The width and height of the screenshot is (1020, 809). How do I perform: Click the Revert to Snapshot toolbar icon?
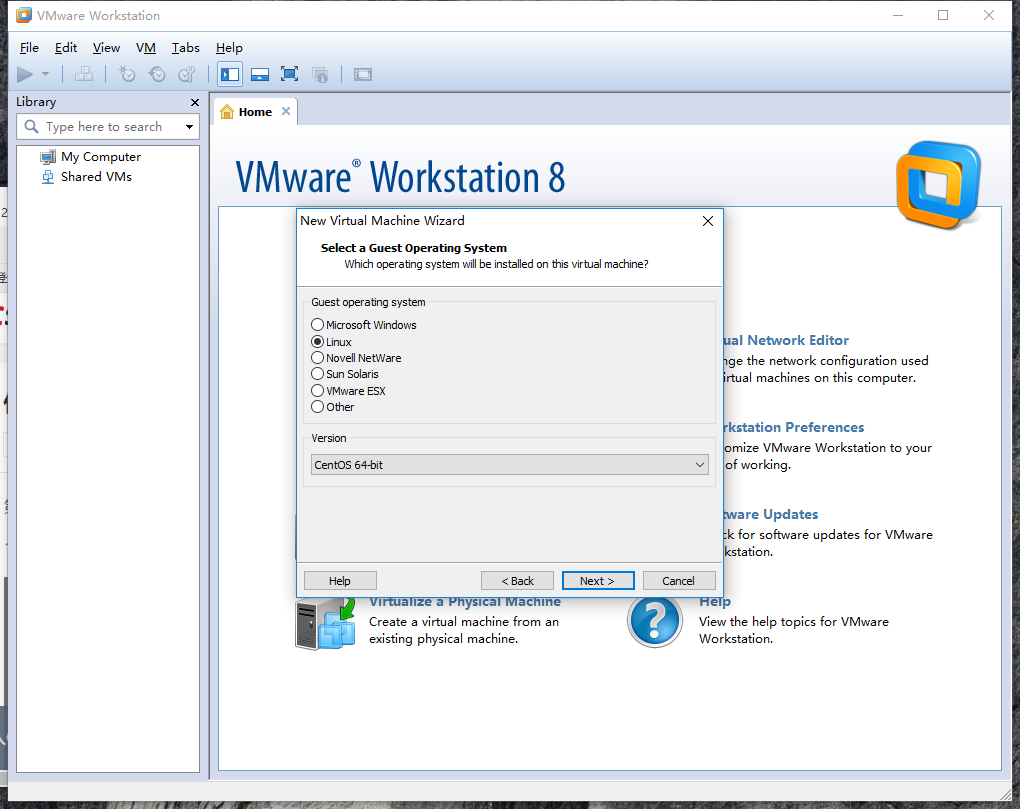157,75
